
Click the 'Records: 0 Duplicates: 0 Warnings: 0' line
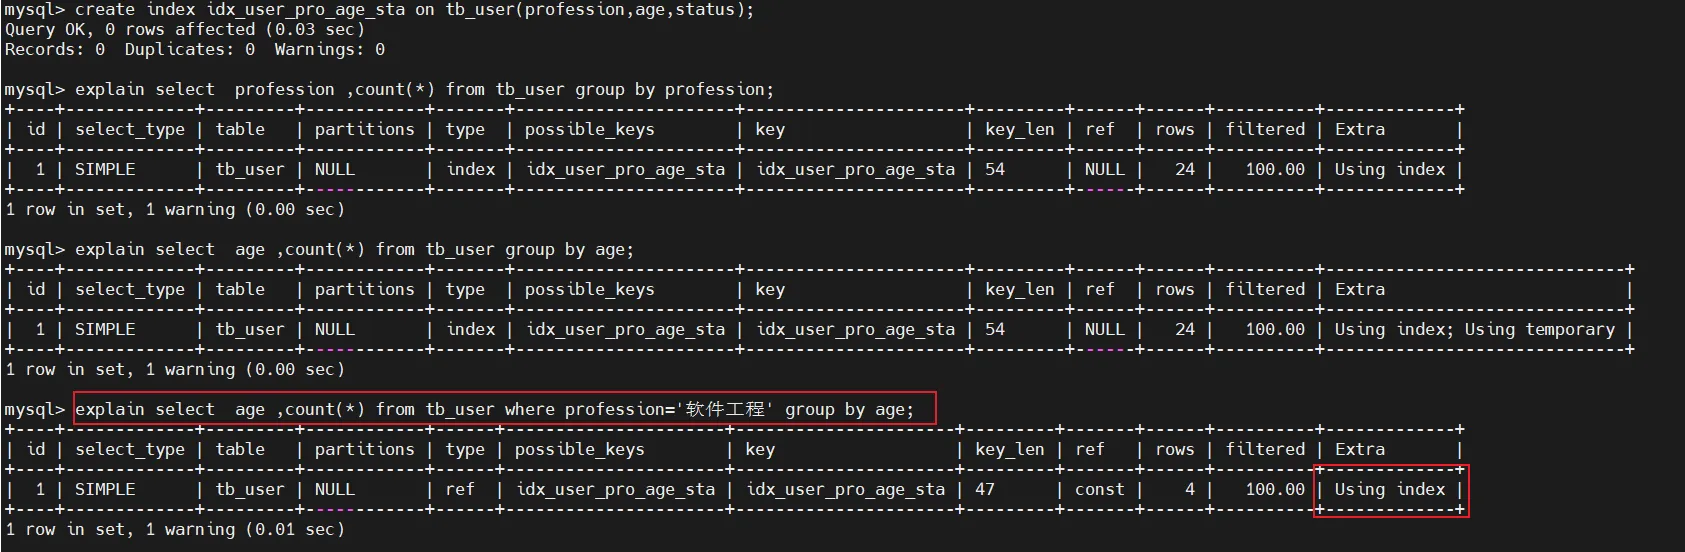(x=195, y=50)
